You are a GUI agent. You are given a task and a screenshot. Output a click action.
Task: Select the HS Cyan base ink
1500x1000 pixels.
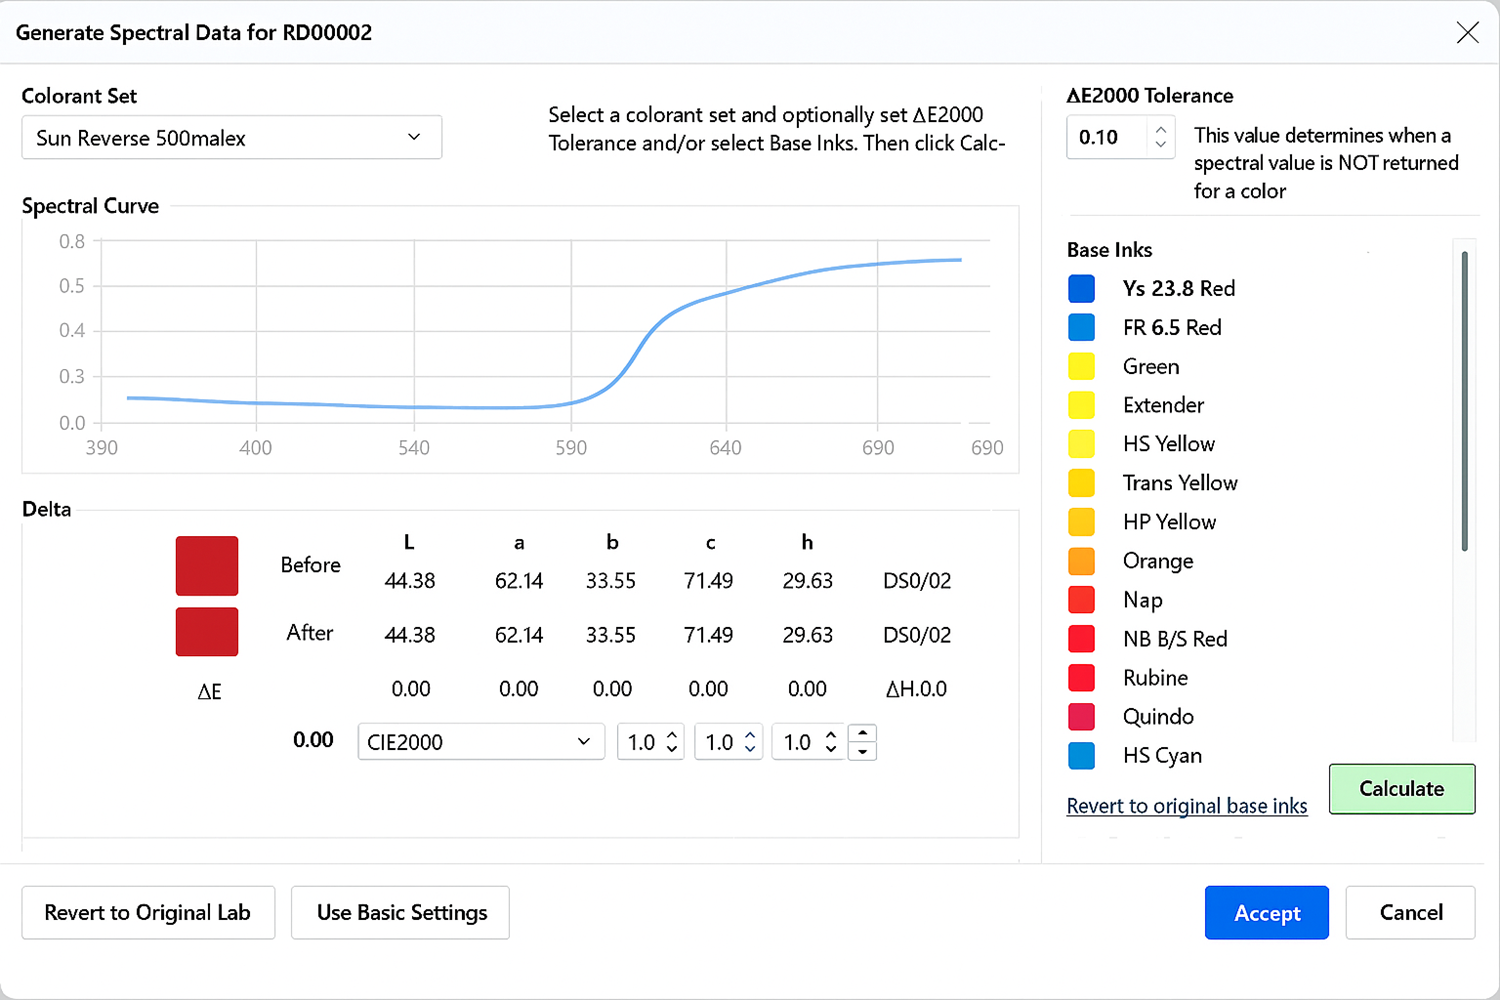click(x=1161, y=756)
